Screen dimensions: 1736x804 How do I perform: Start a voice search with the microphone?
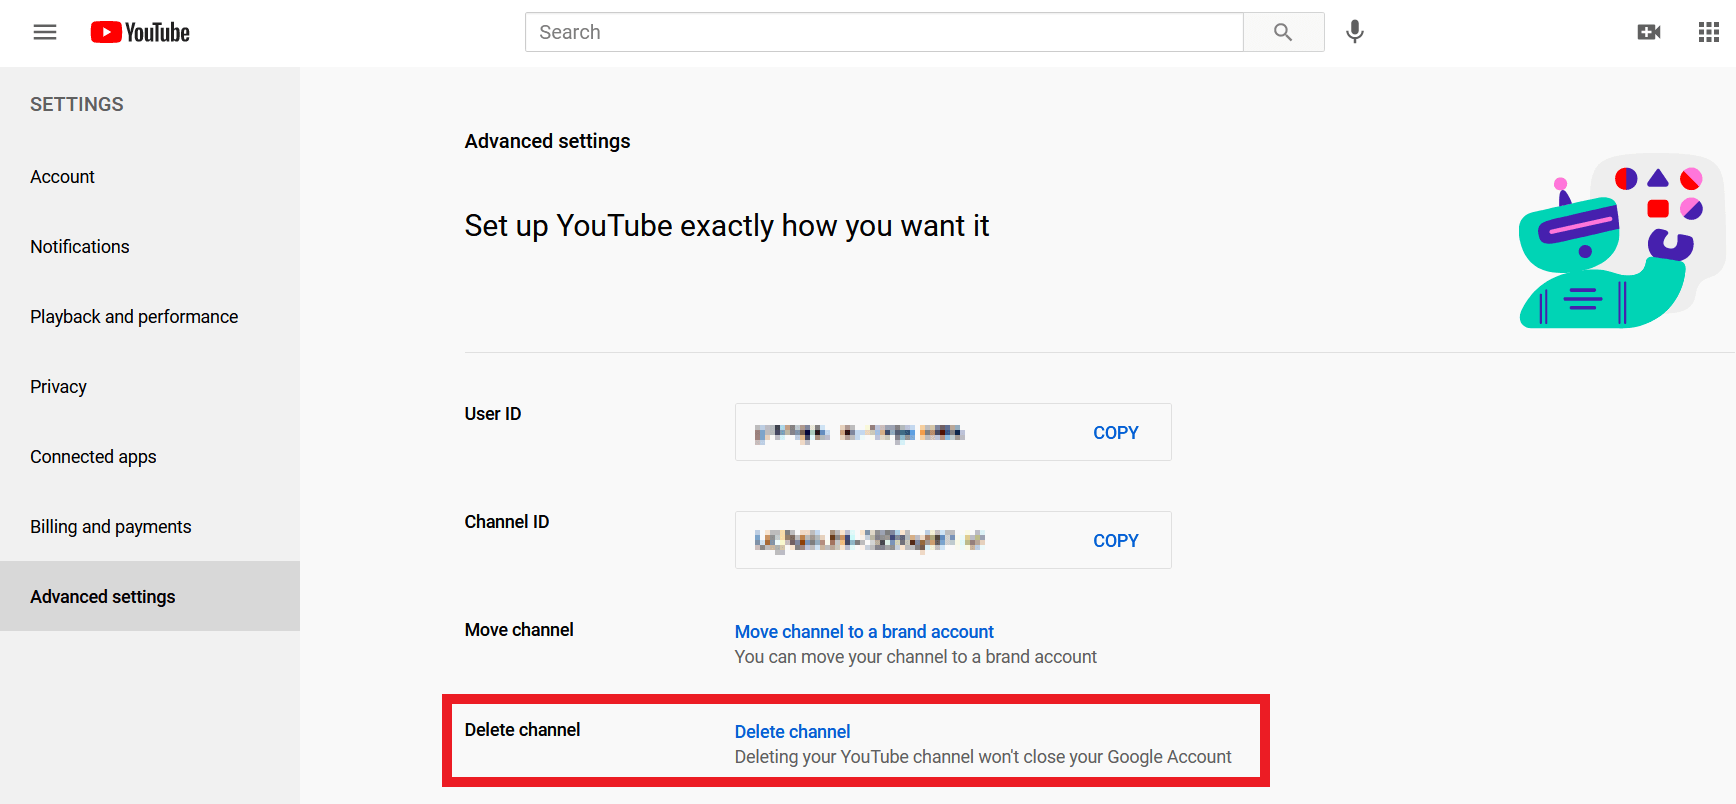pyautogui.click(x=1354, y=31)
